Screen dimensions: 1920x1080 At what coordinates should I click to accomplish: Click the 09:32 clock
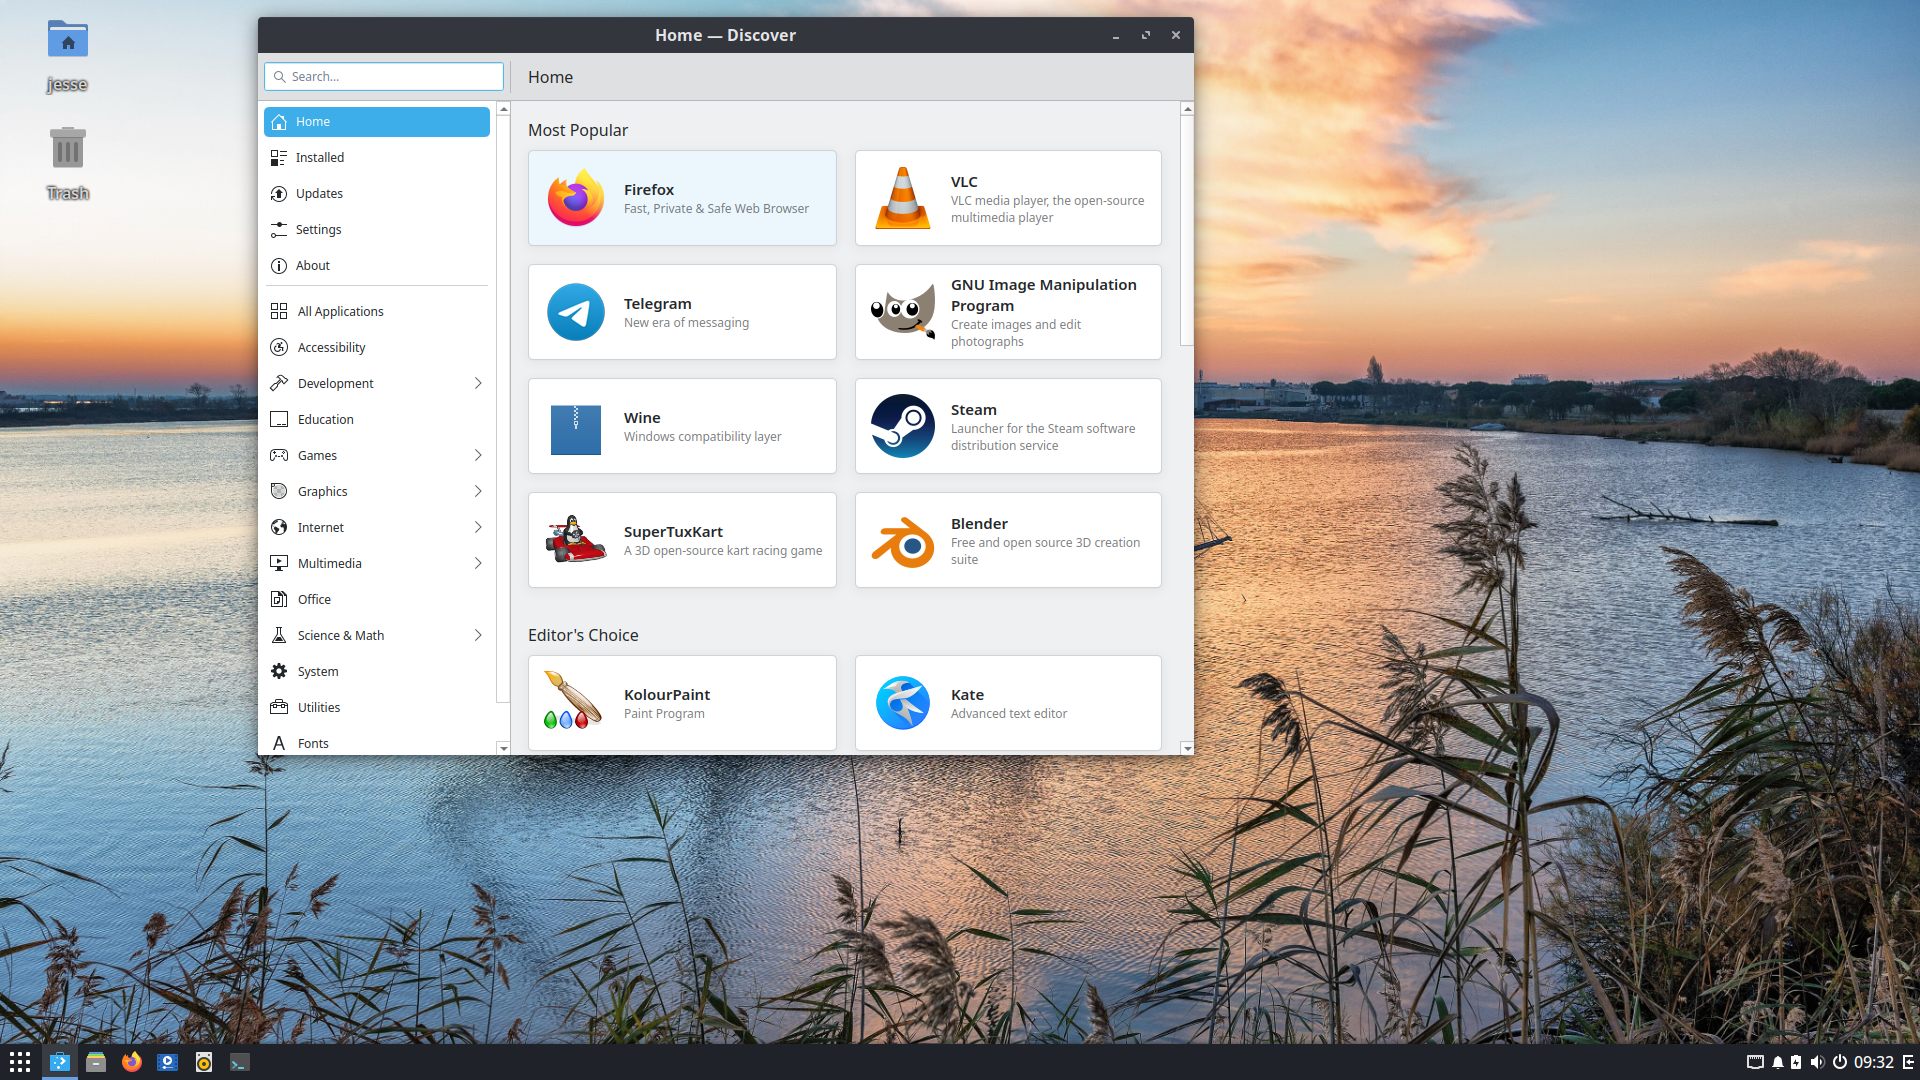tap(1874, 1062)
